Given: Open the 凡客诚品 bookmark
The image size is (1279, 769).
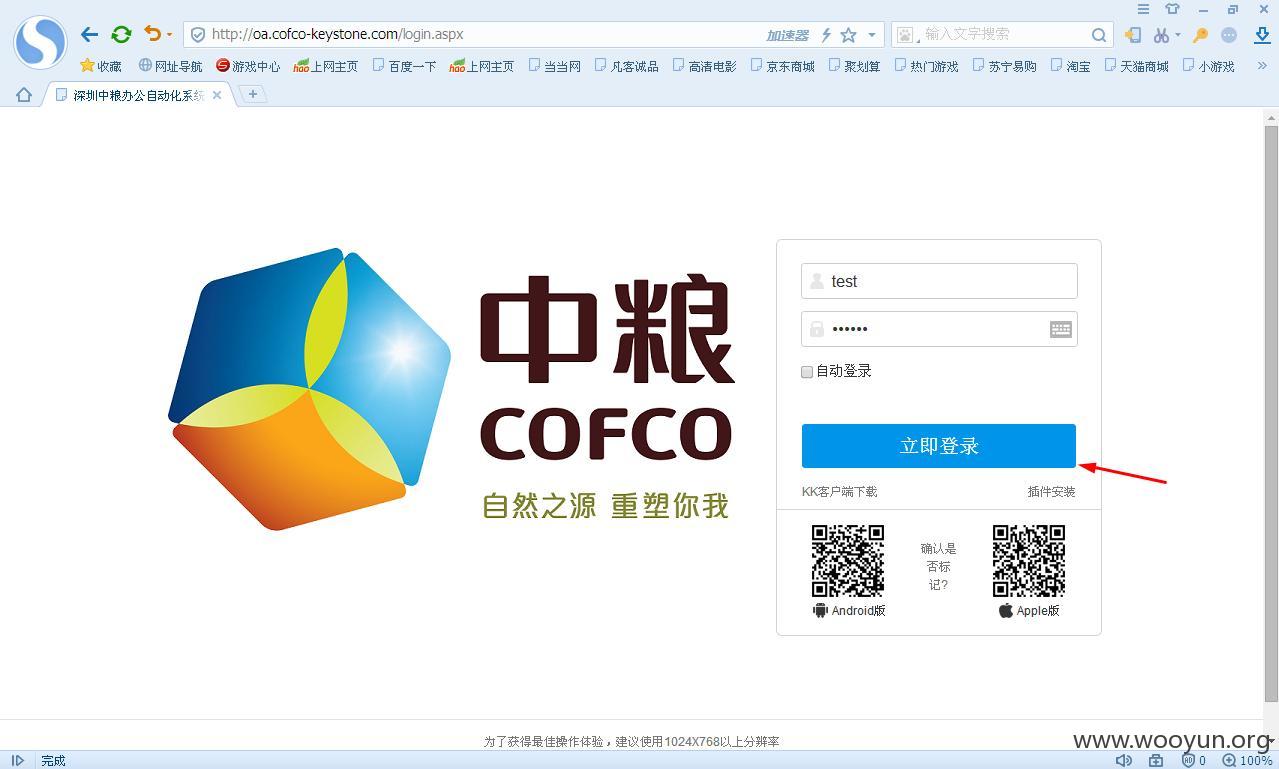Looking at the screenshot, I should pyautogui.click(x=626, y=66).
